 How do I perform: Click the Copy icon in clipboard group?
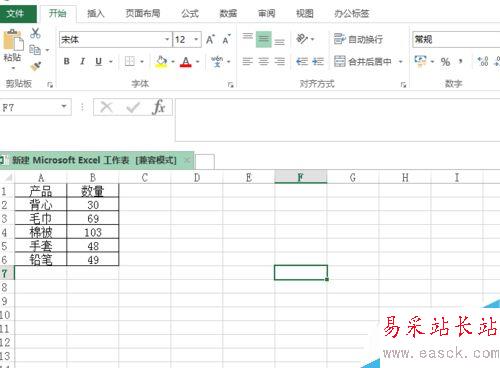coord(35,50)
